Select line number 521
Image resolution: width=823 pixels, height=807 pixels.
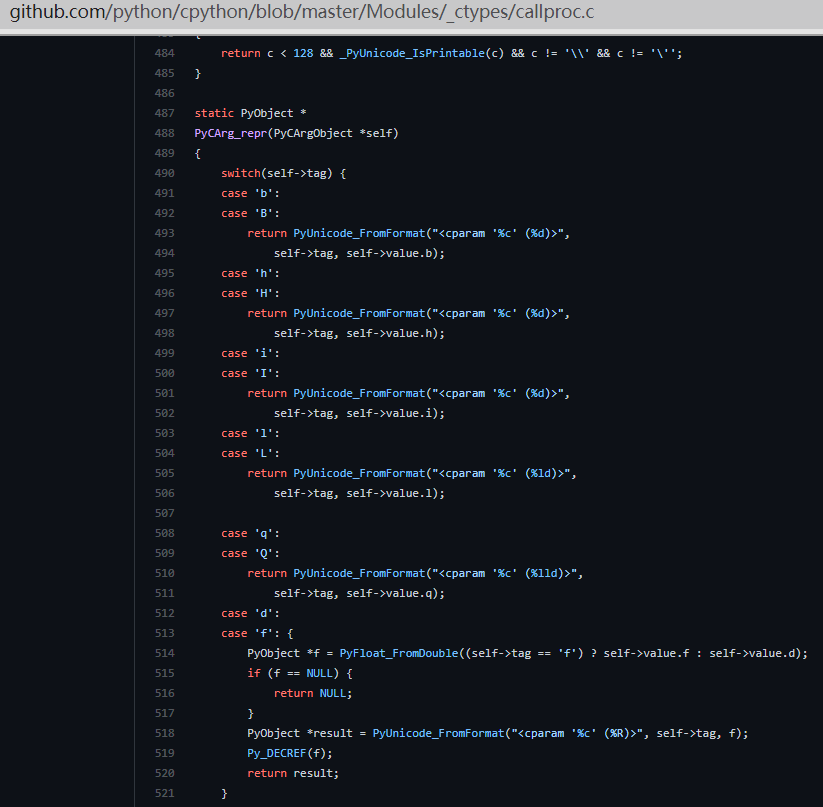pos(164,793)
